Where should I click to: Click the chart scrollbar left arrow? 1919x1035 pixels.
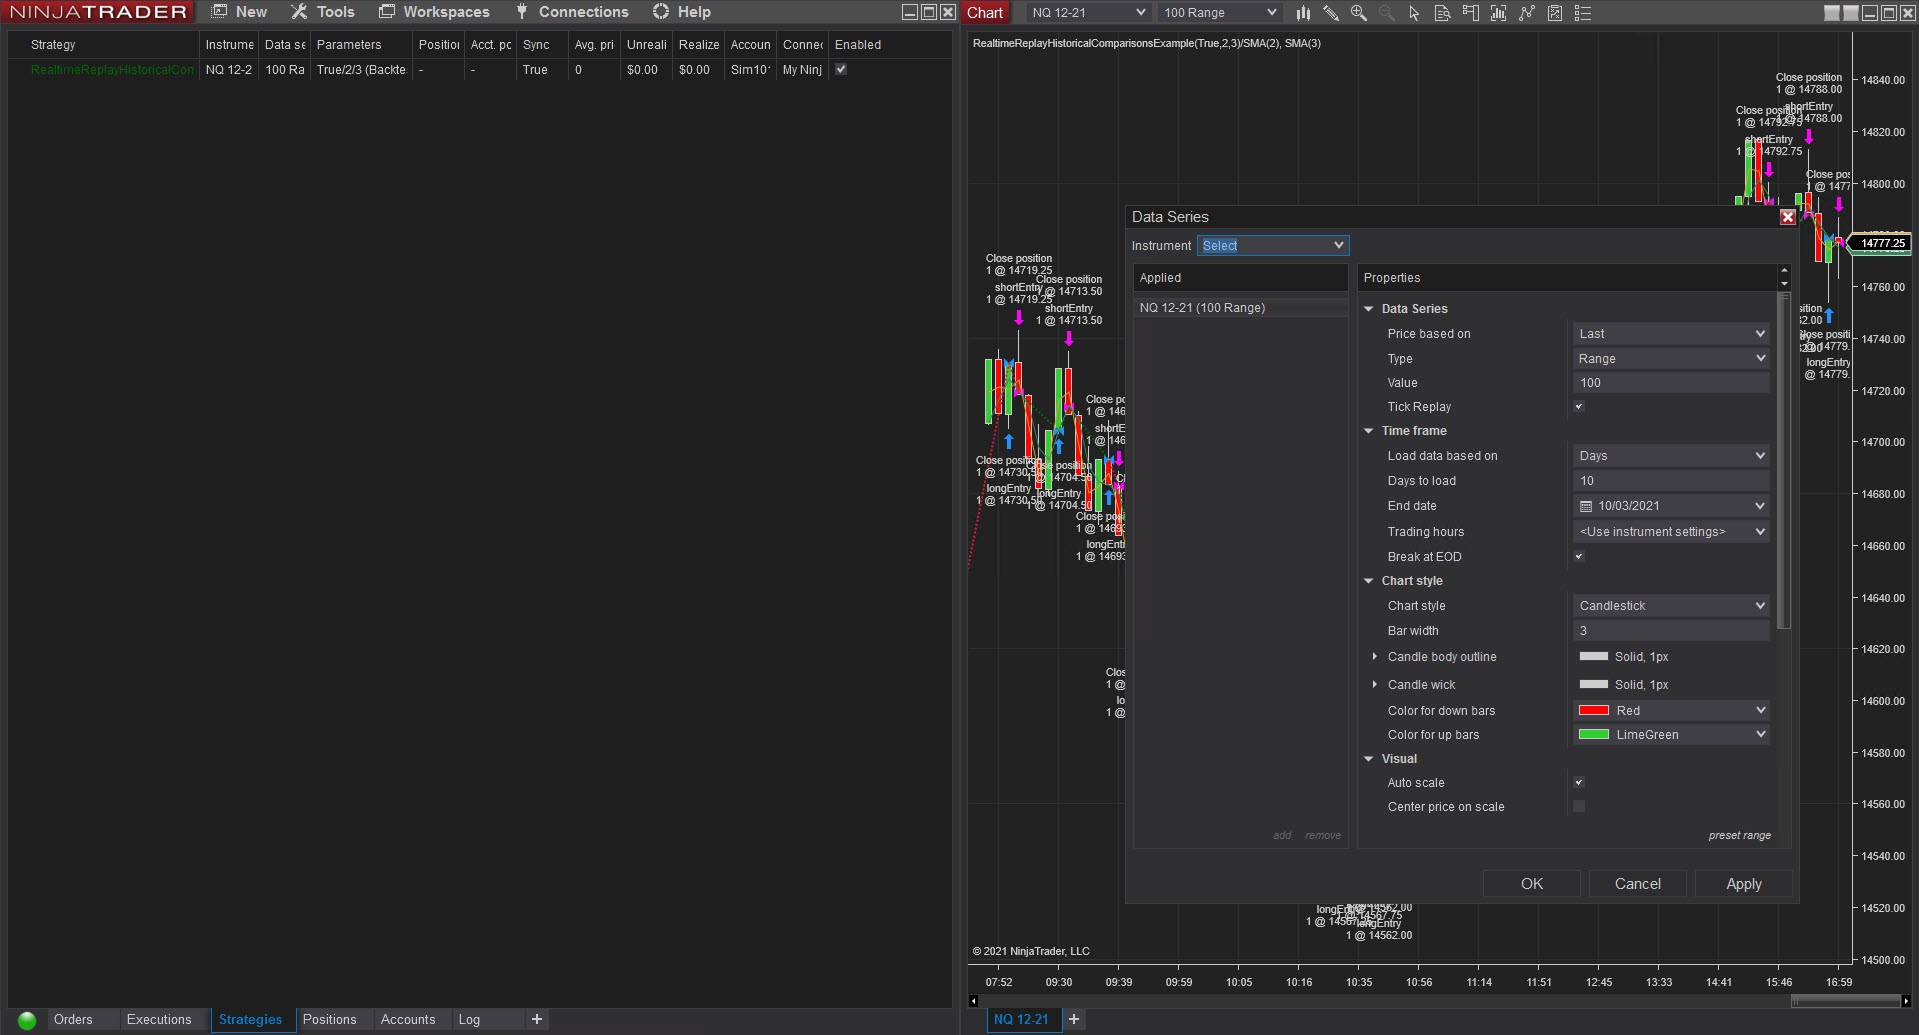974,1001
